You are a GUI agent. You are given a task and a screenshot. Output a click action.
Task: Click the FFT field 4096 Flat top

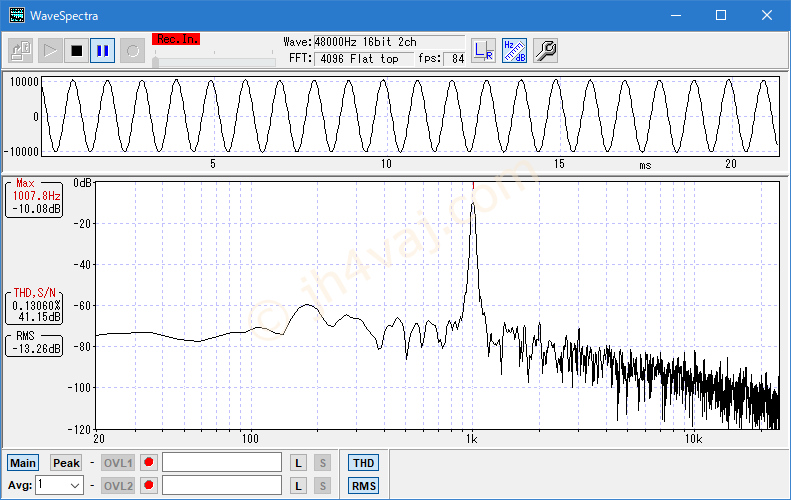(x=364, y=59)
